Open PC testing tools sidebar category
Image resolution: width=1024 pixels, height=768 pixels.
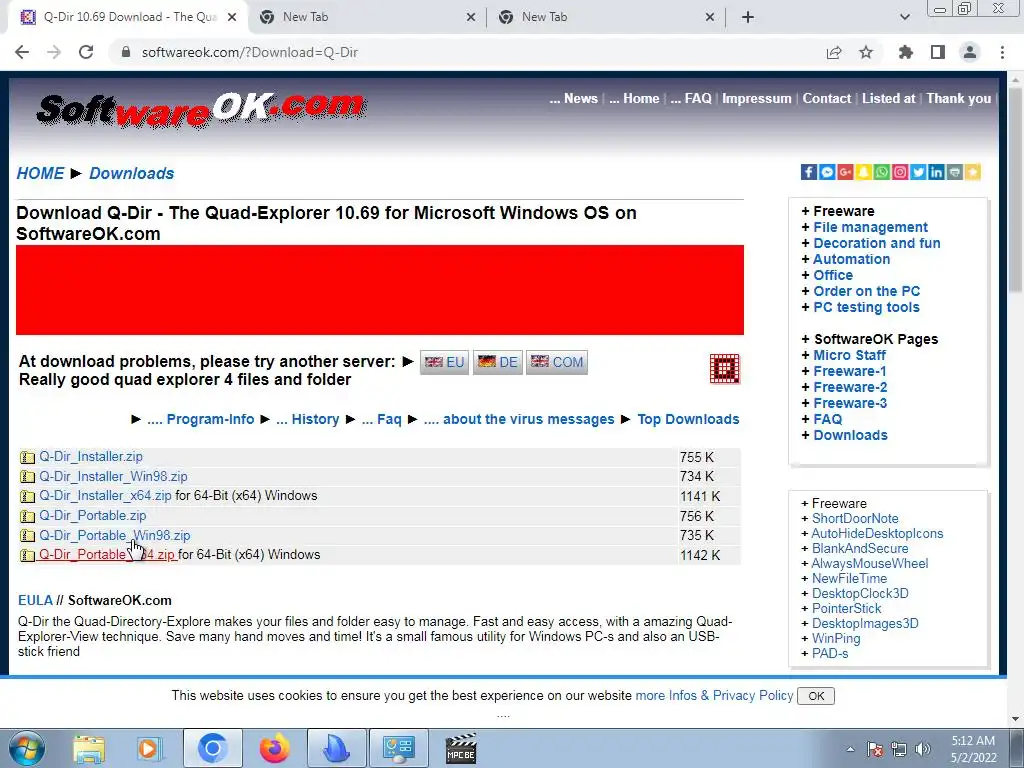[x=866, y=307]
